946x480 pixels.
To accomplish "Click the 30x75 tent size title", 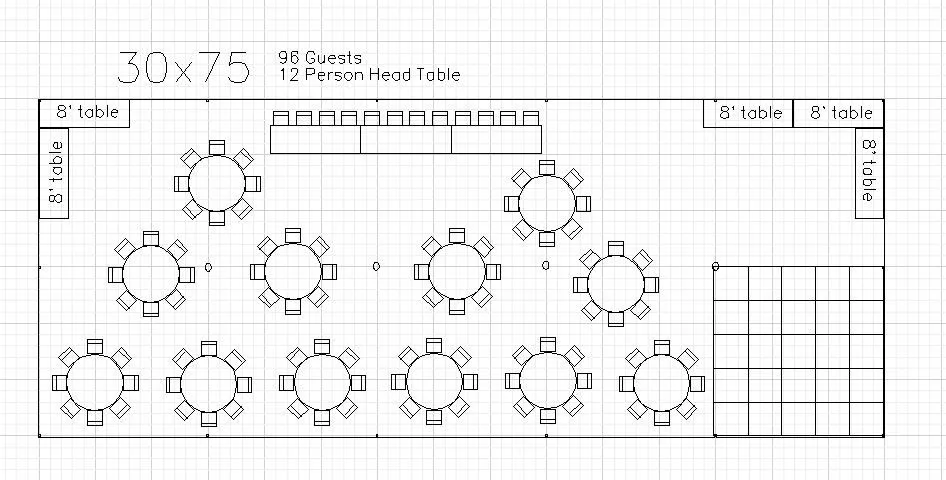I will click(183, 66).
